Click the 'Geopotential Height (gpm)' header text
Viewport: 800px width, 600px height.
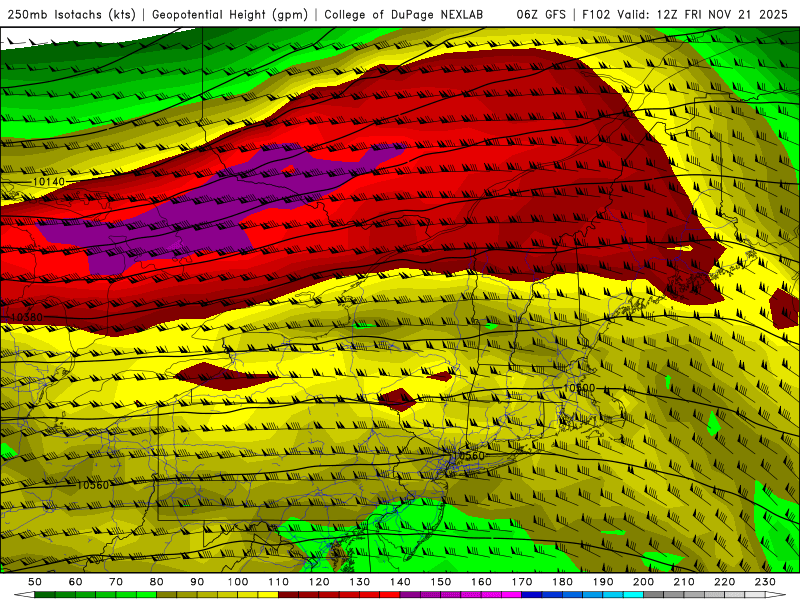coord(230,15)
